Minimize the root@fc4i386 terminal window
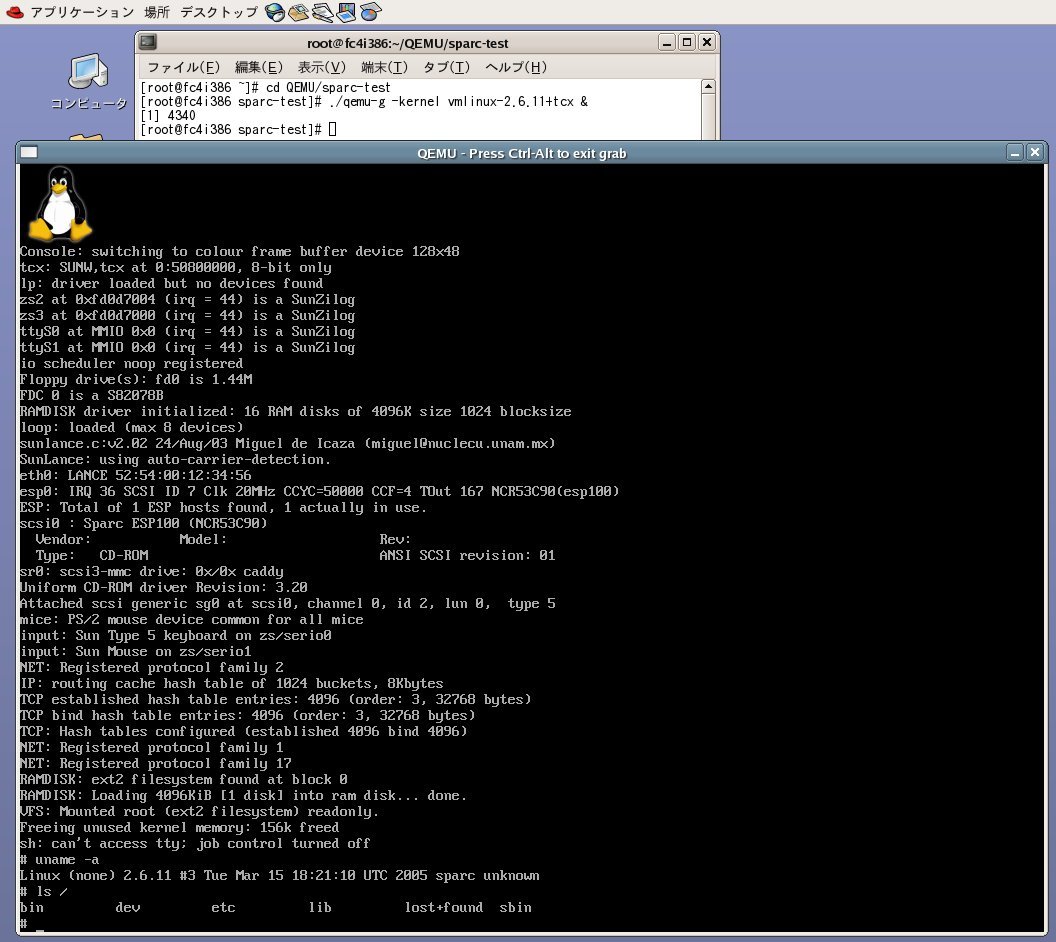 click(667, 42)
